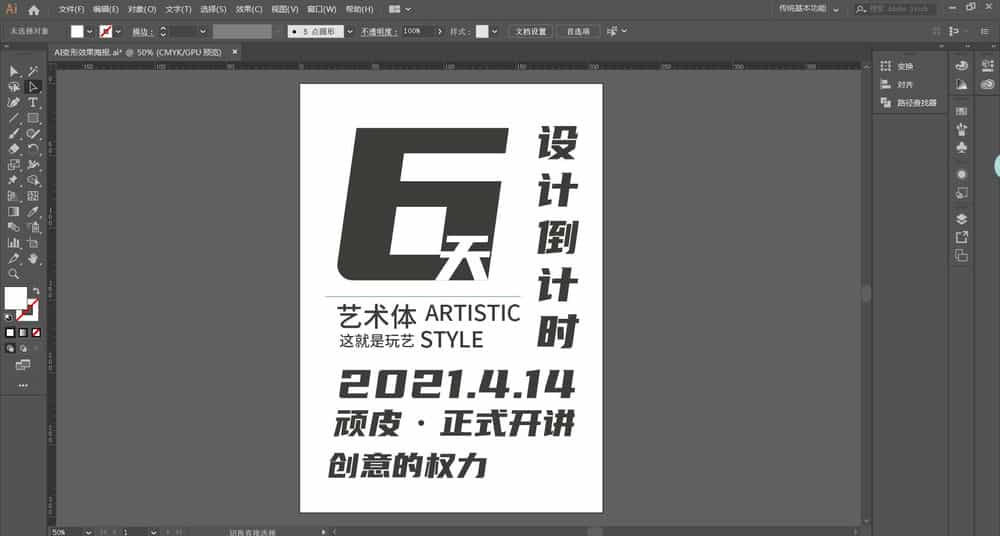
Task: Open graphic style dropdown arrow
Action: pos(495,31)
